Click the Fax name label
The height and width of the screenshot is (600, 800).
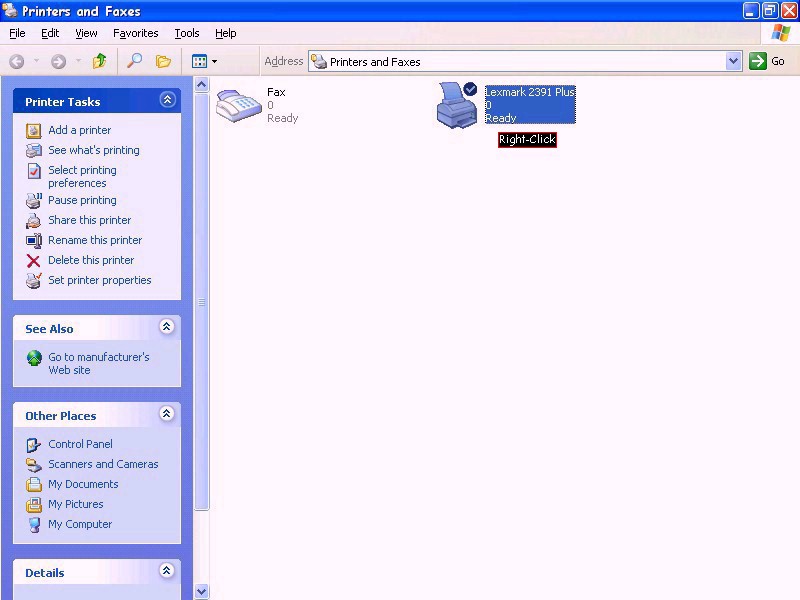click(276, 92)
